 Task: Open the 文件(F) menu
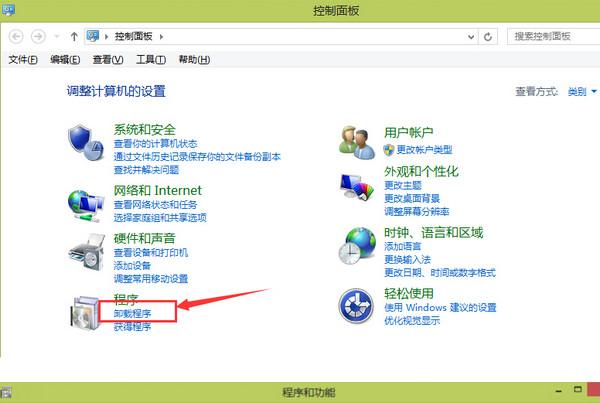23,59
